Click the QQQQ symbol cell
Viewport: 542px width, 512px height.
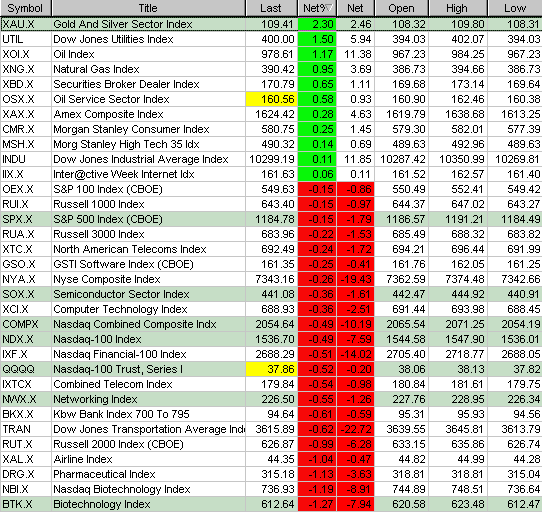tap(26, 369)
